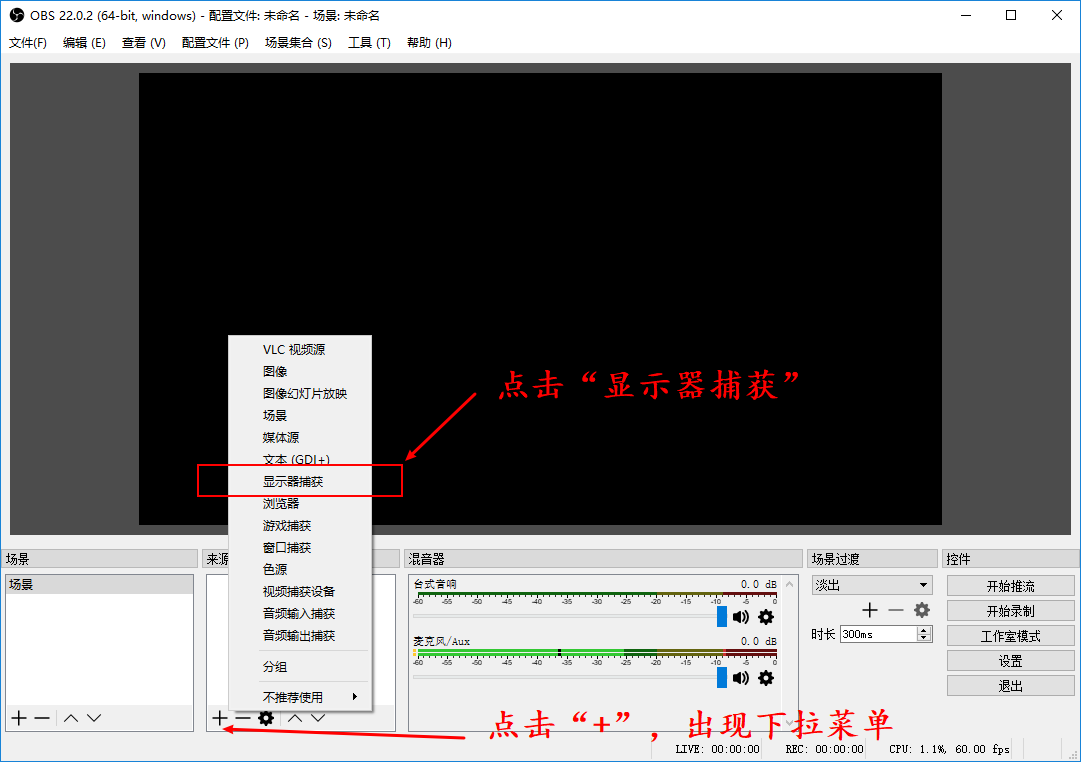Move the scene up with the up arrow
The image size is (1081, 762).
[71, 718]
